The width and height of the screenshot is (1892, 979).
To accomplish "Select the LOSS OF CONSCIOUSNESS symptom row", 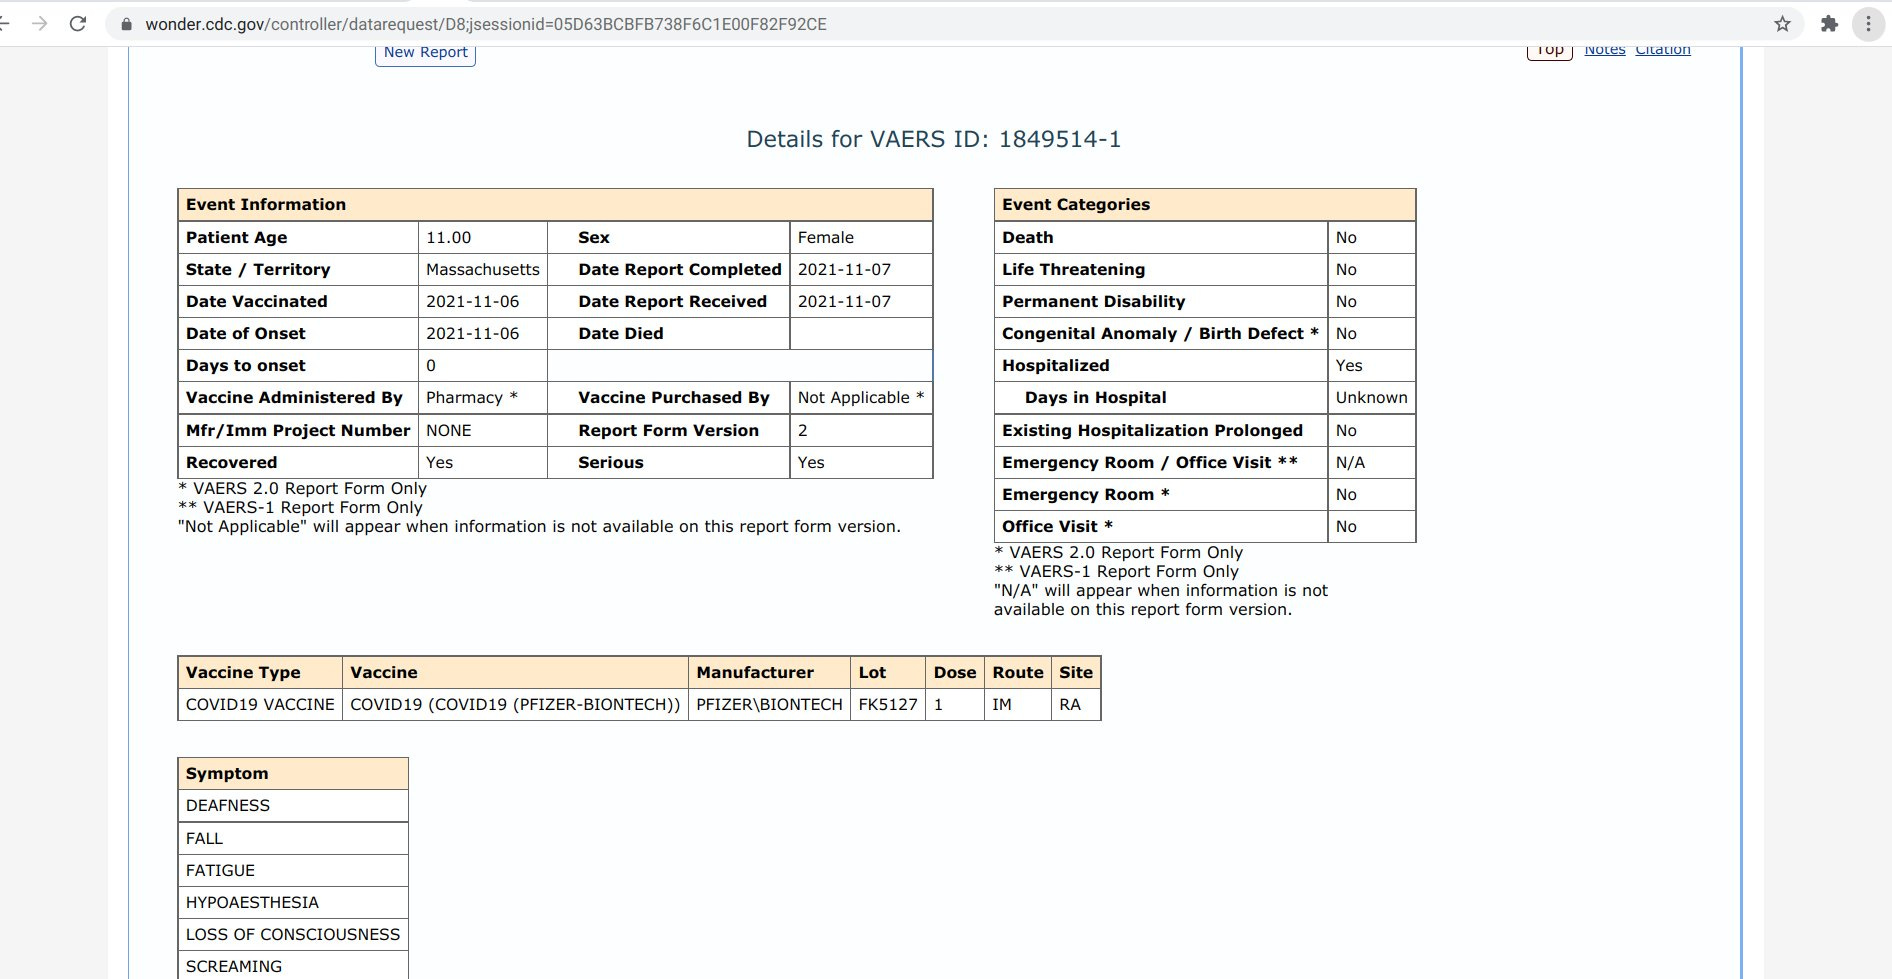I will [293, 934].
